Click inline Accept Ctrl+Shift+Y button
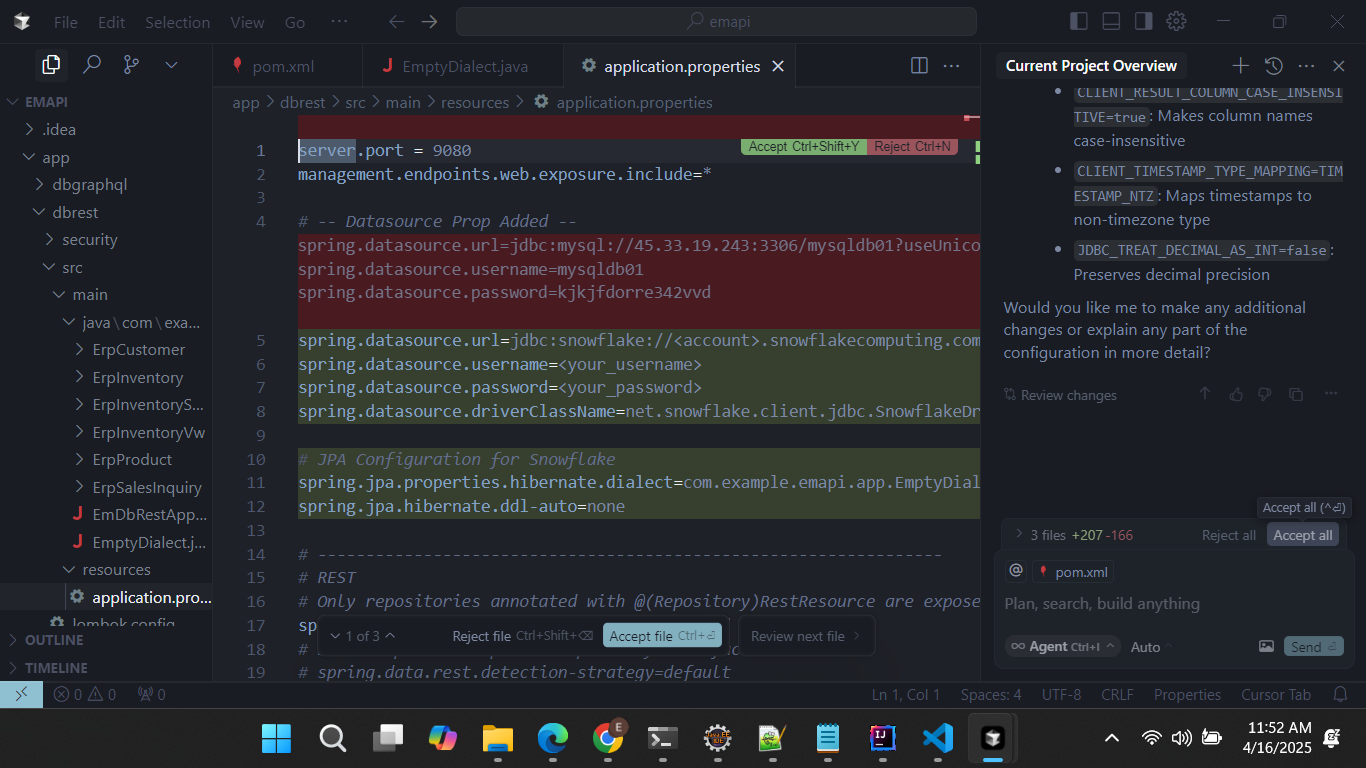Viewport: 1366px width, 768px height. click(804, 146)
